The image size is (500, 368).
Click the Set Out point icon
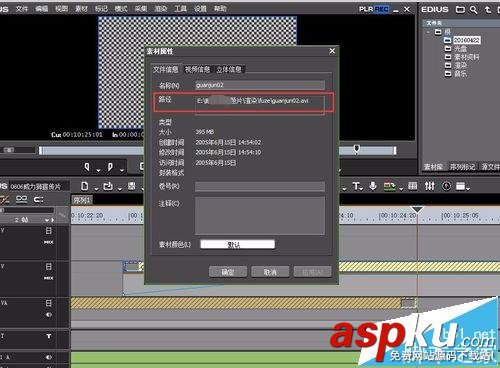[110, 167]
